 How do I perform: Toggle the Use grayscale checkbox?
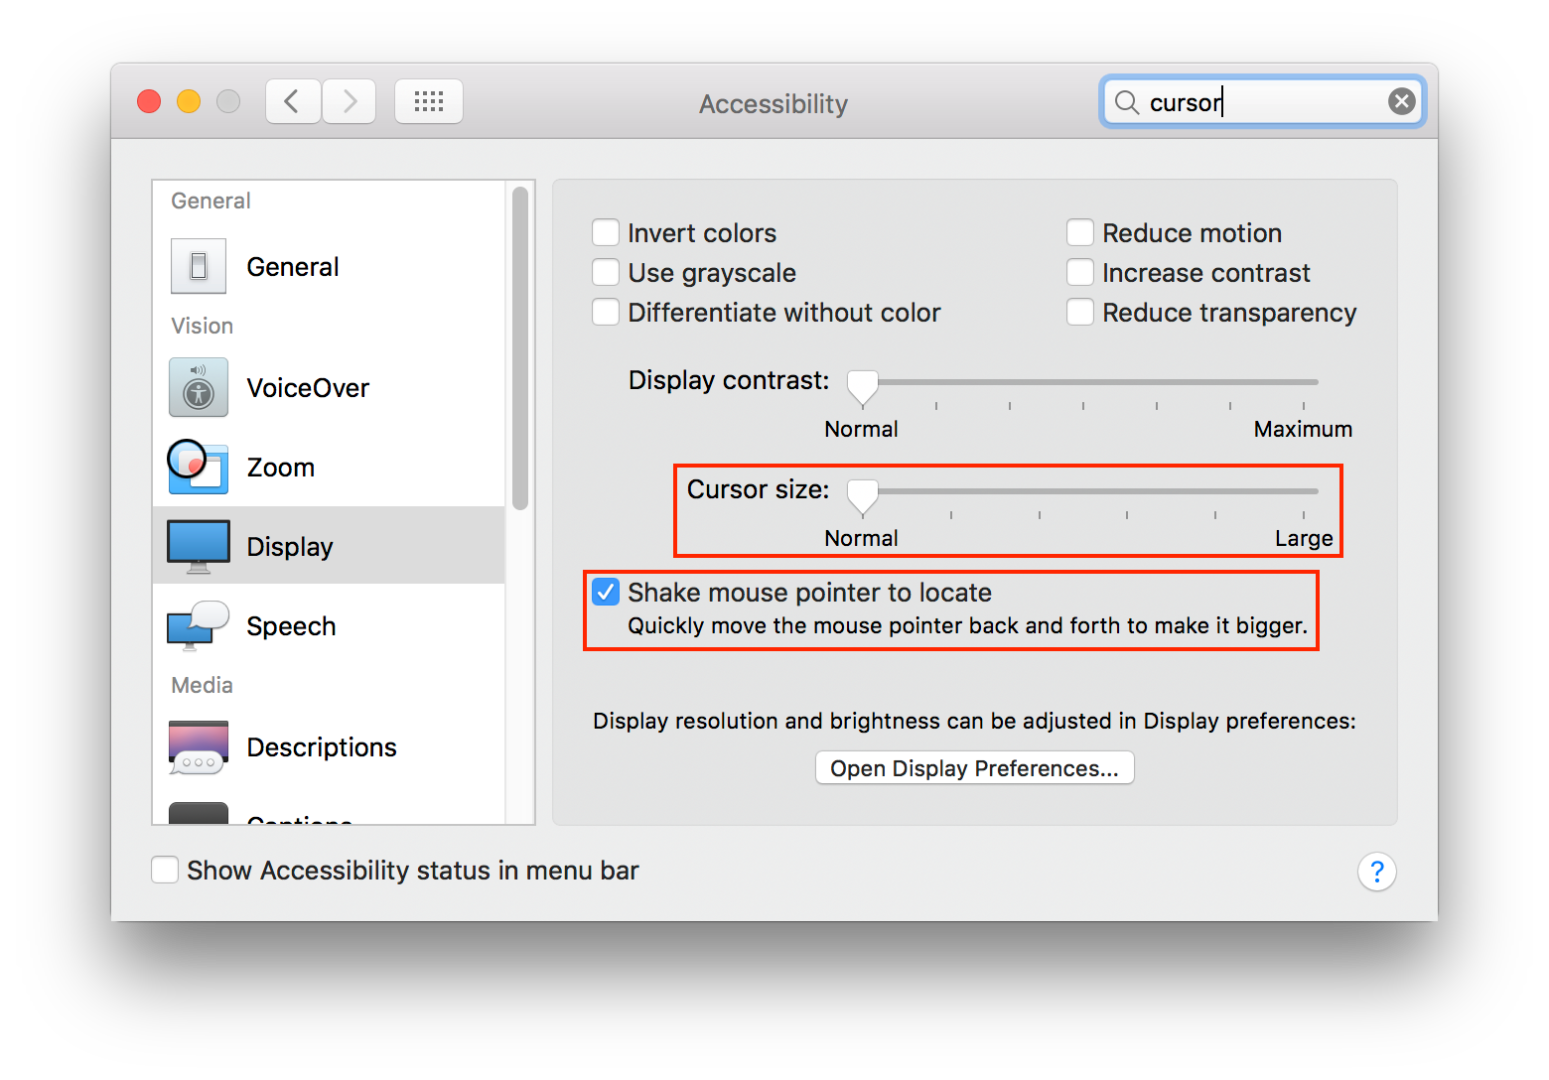tap(605, 273)
